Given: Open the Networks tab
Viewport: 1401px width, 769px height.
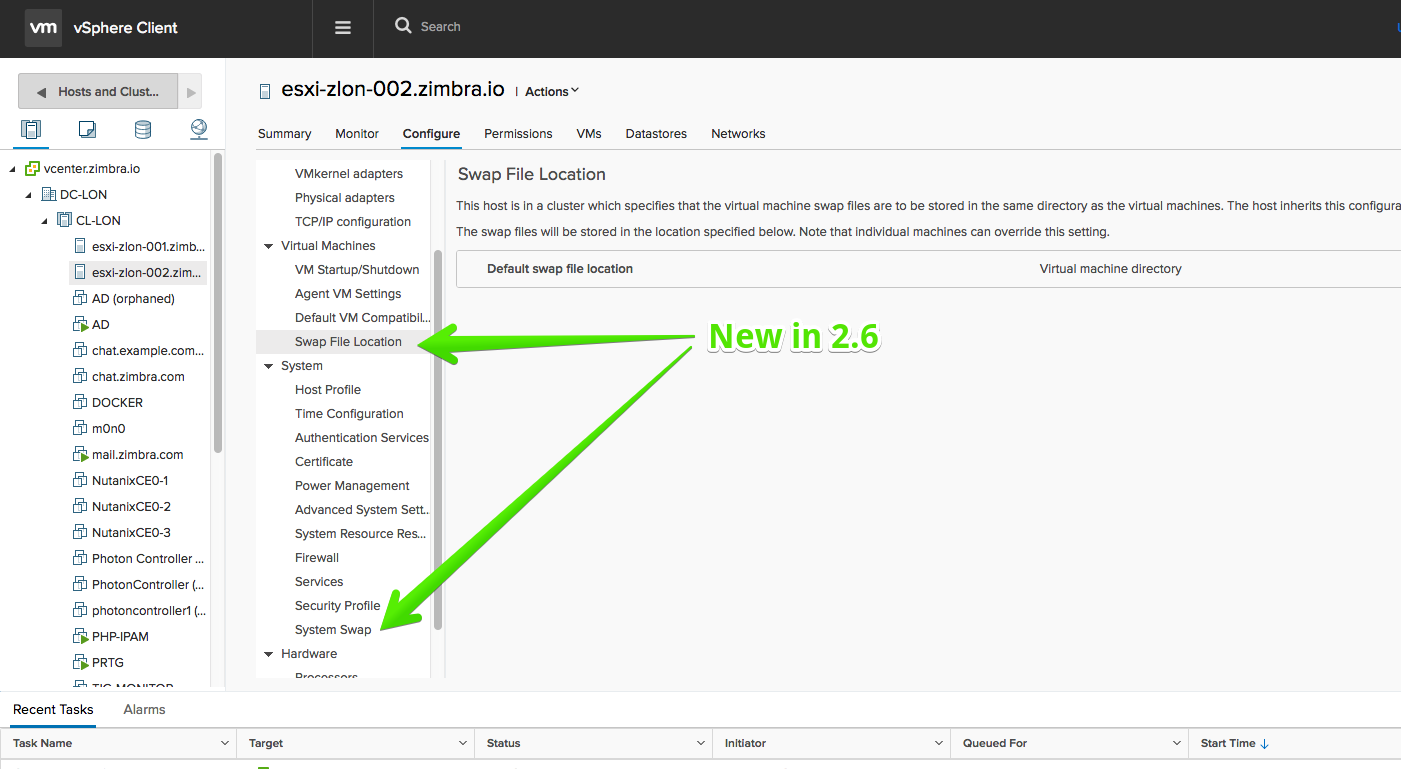Looking at the screenshot, I should (x=738, y=134).
